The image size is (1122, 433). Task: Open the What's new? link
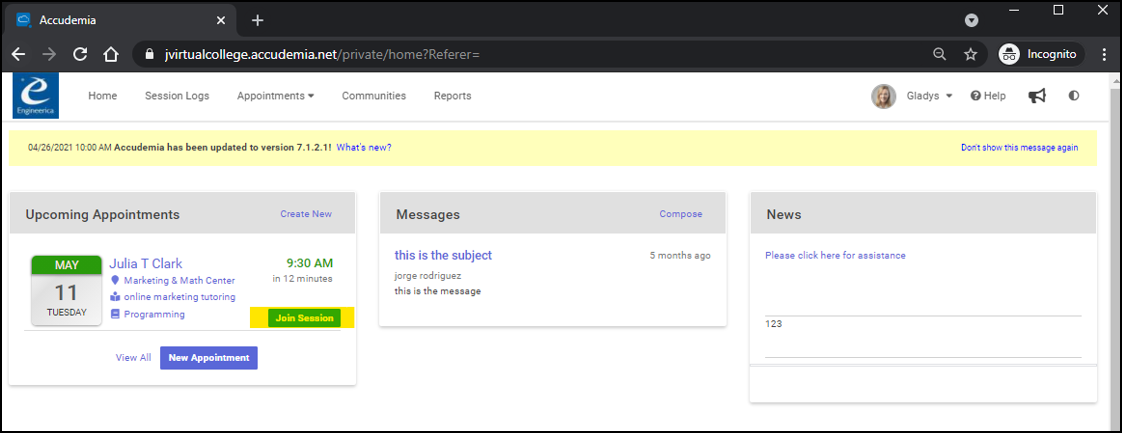pos(364,147)
